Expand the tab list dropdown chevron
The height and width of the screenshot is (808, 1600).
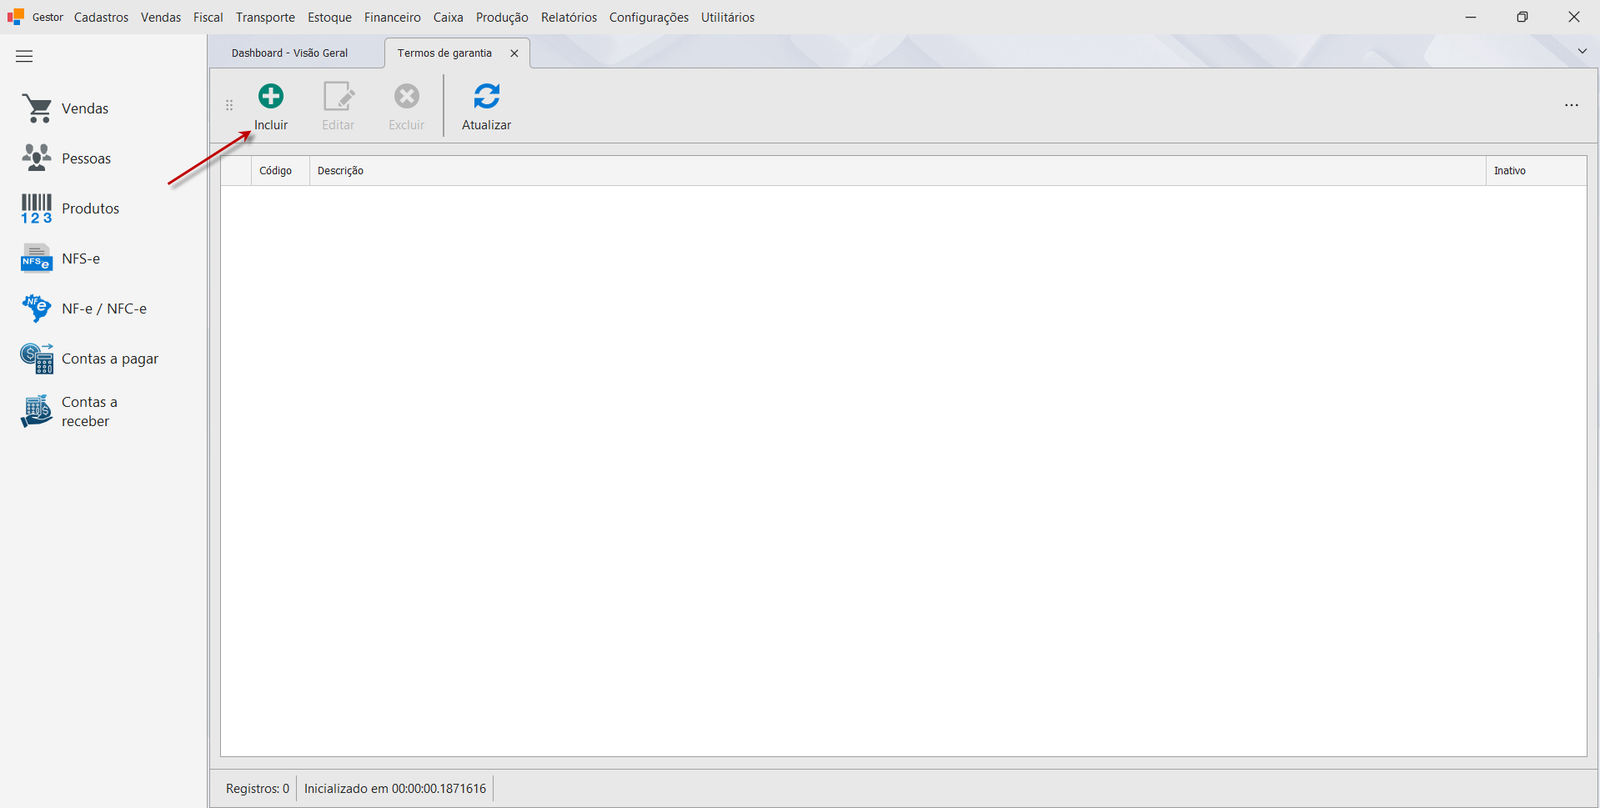point(1582,51)
